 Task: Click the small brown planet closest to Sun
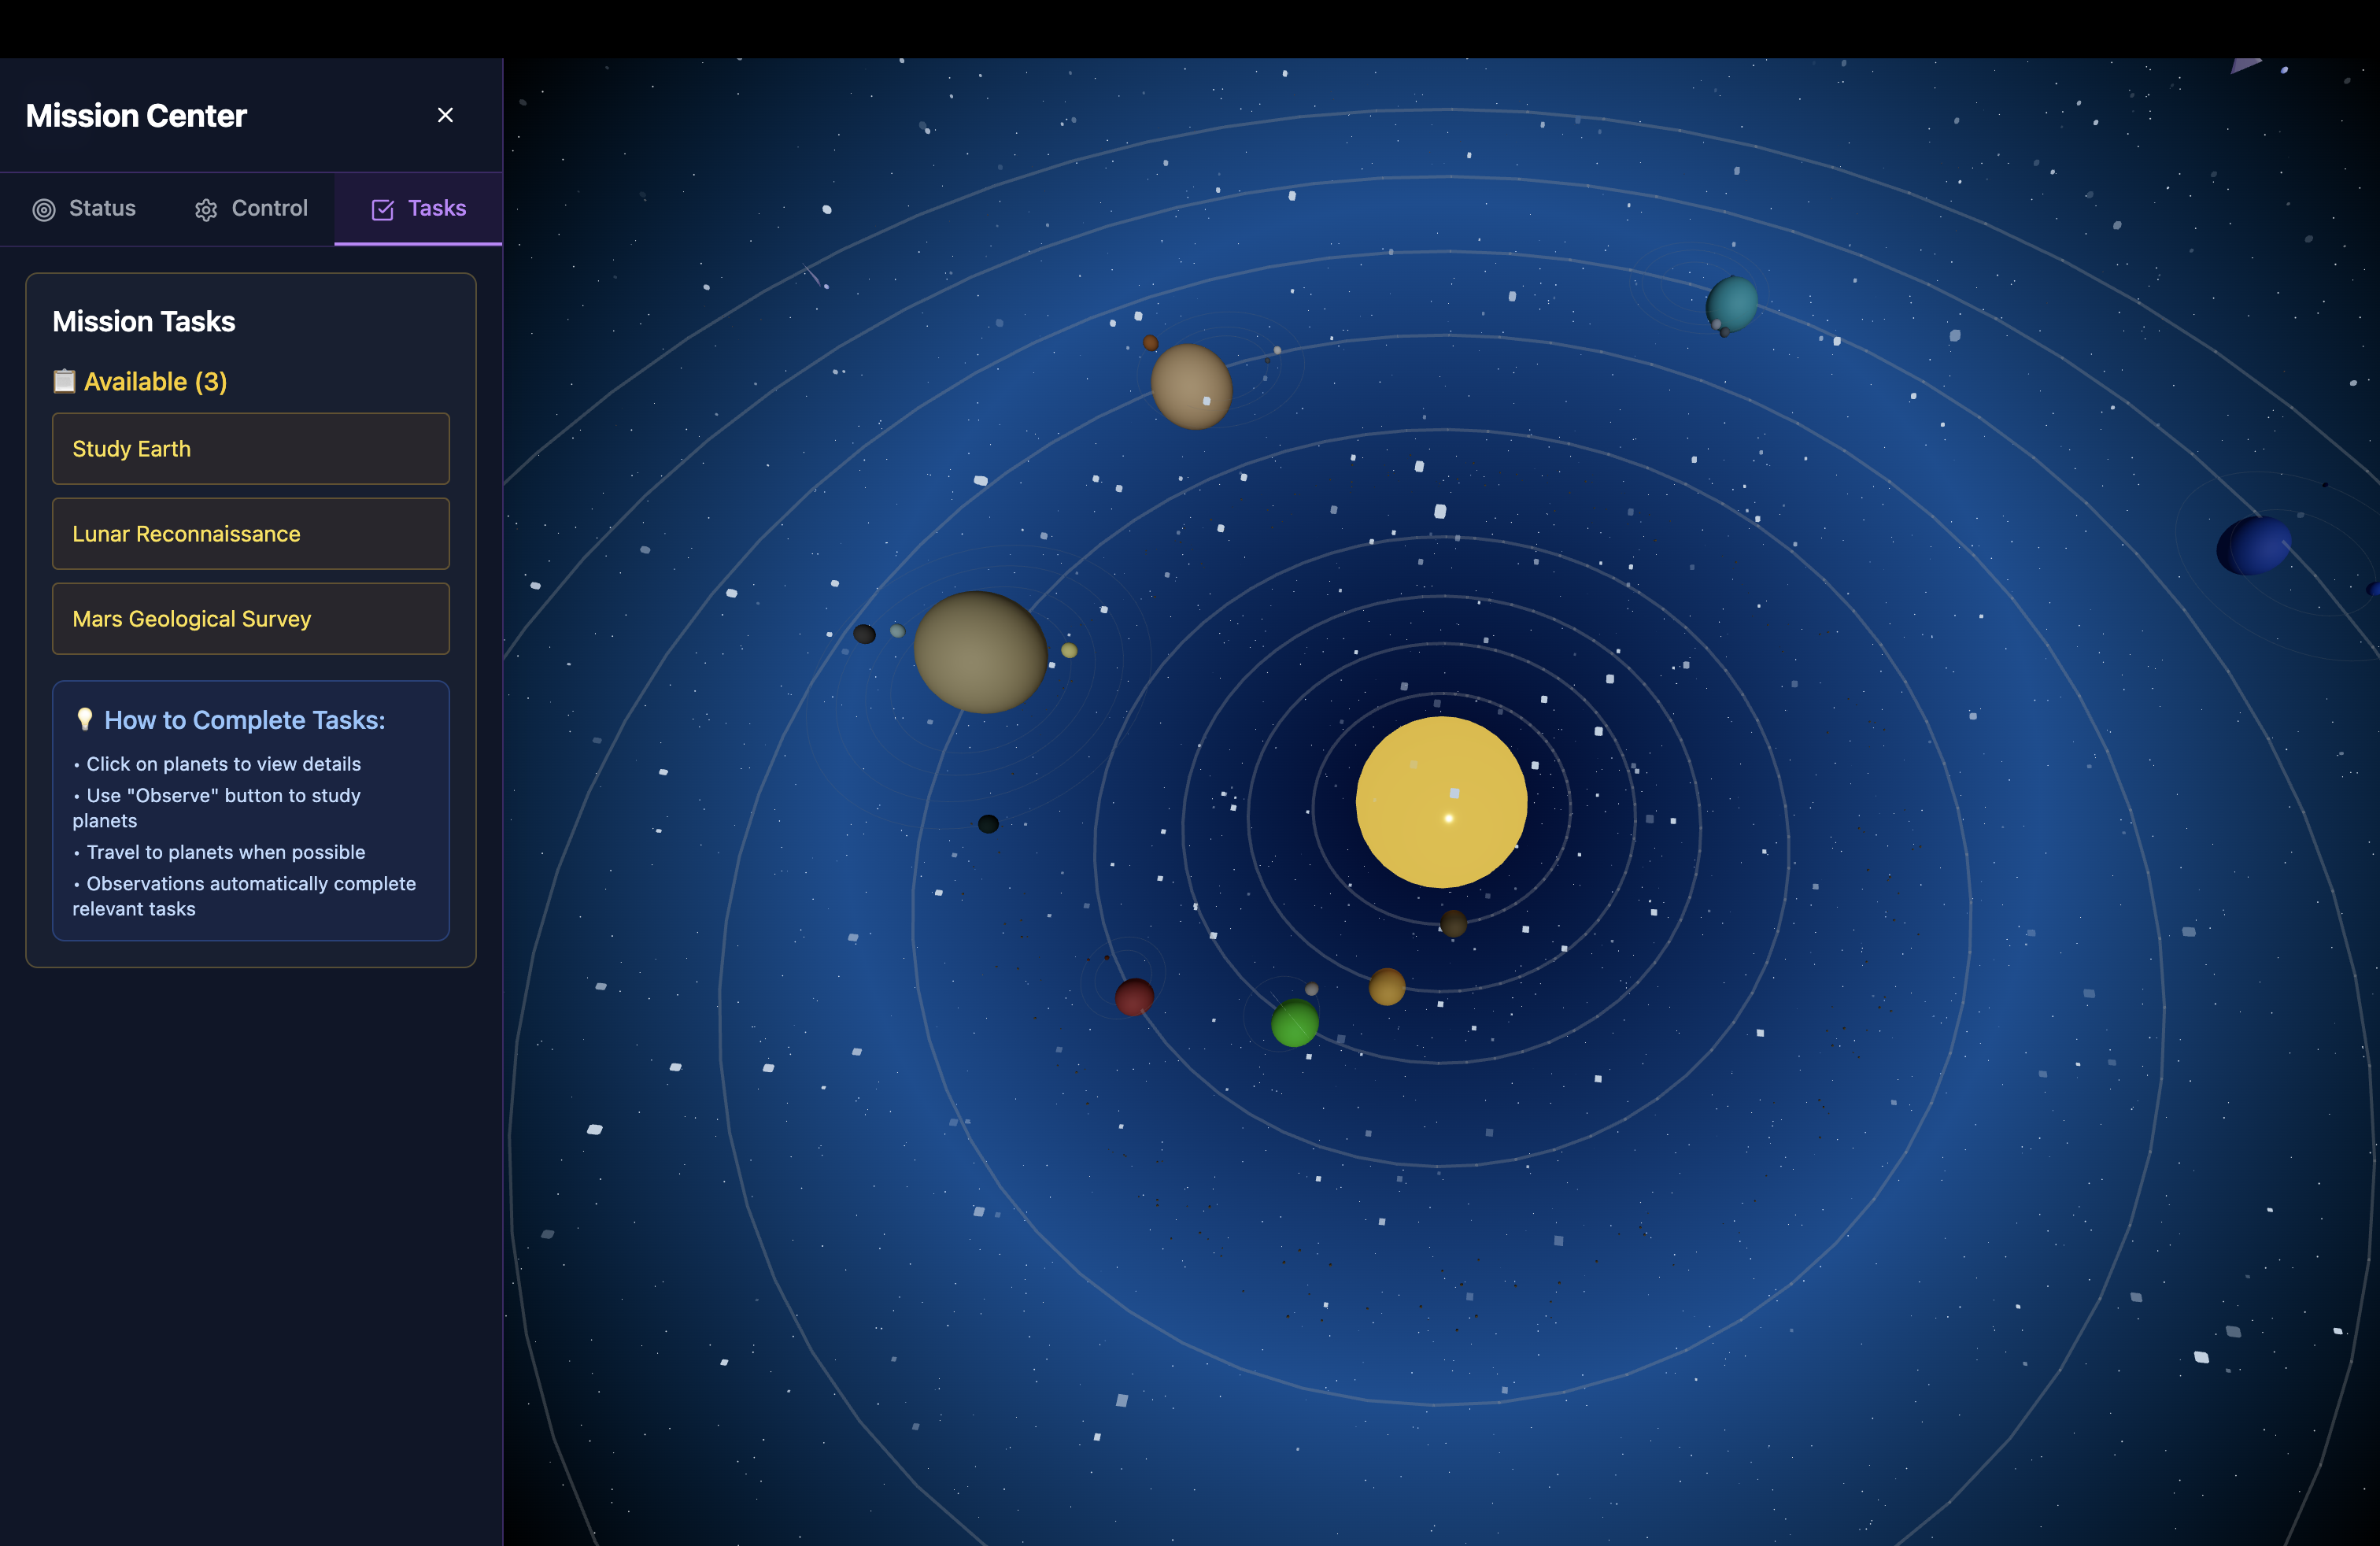click(x=1453, y=923)
